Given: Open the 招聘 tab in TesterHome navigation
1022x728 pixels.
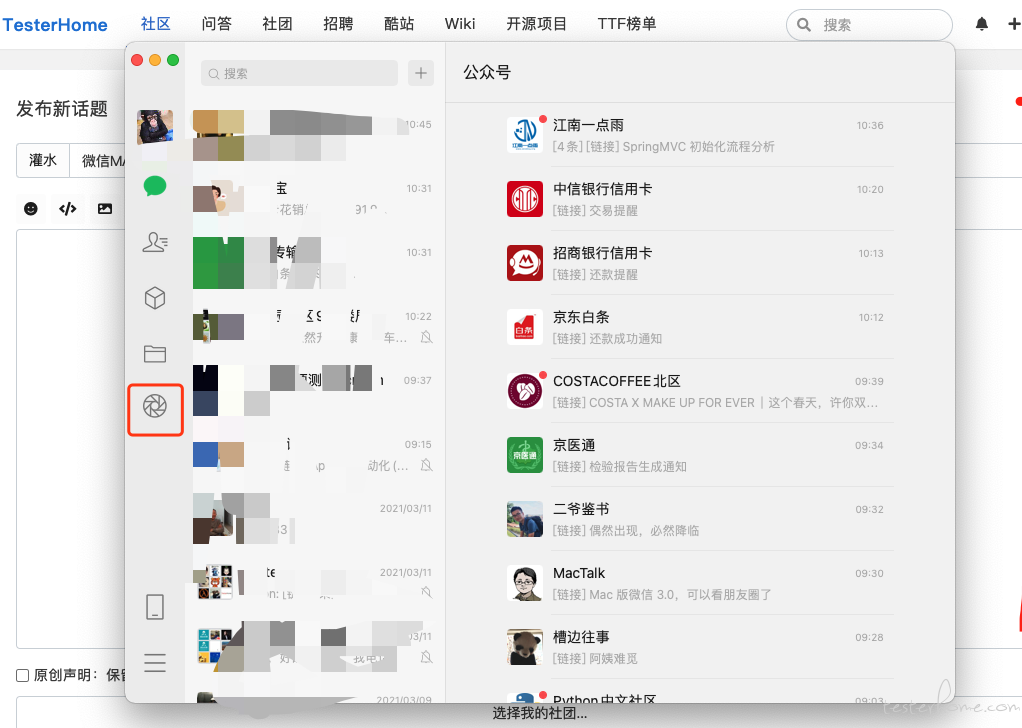Looking at the screenshot, I should 338,24.
